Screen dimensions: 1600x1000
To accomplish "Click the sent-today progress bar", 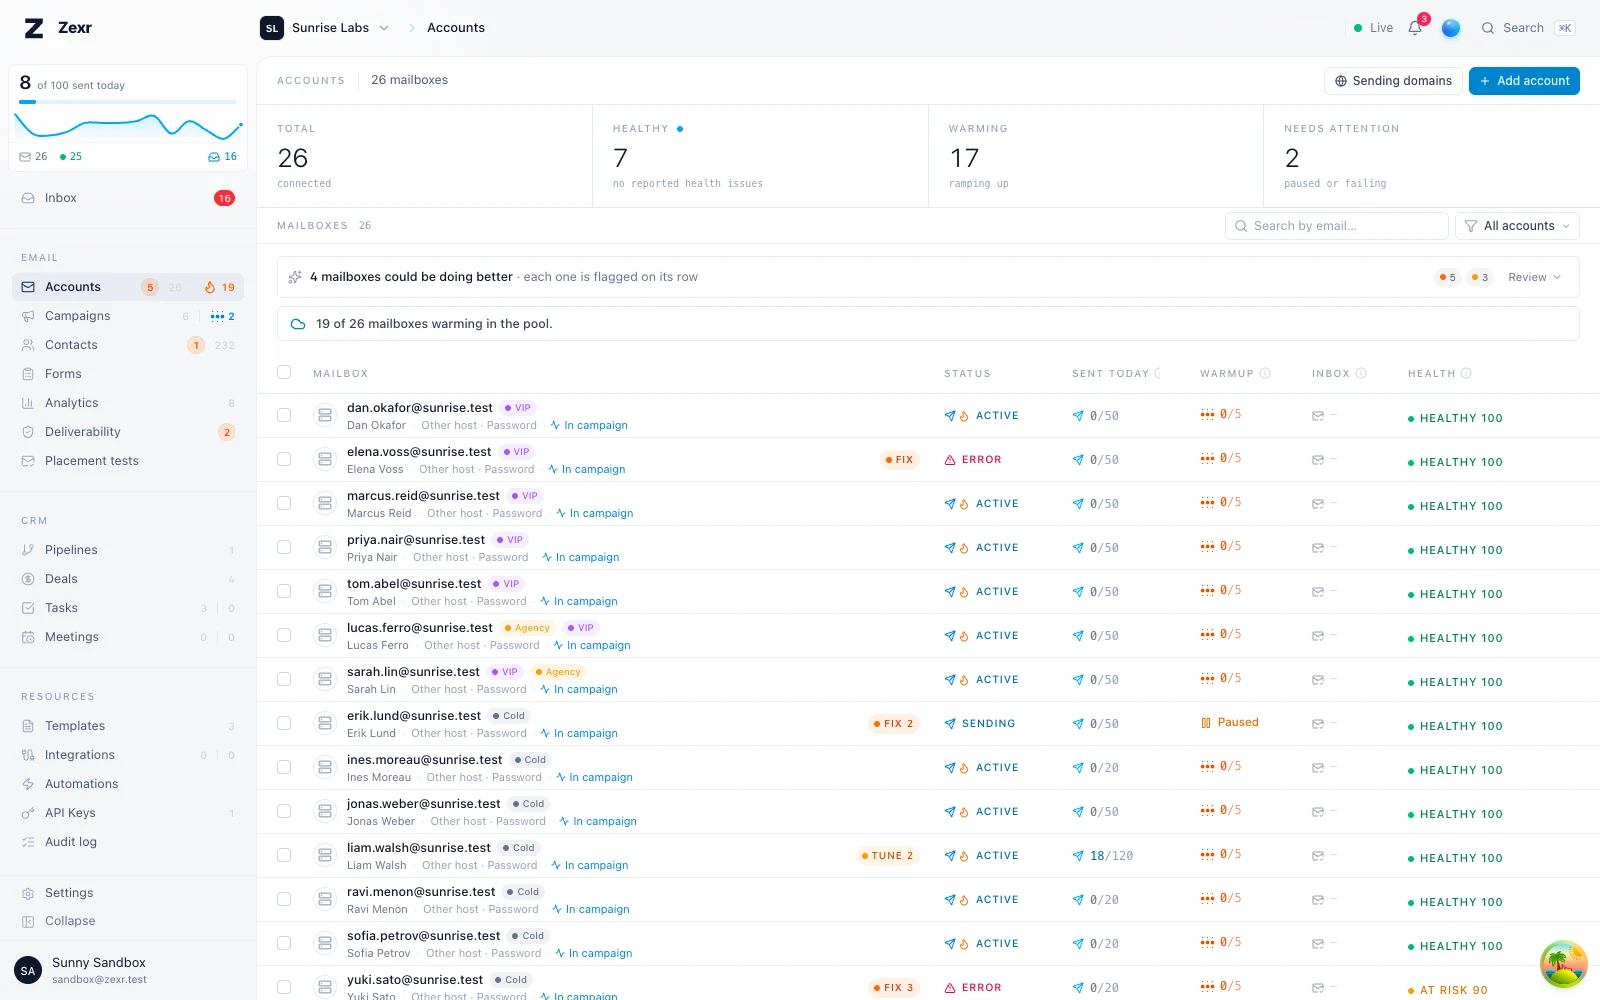I will (x=128, y=102).
